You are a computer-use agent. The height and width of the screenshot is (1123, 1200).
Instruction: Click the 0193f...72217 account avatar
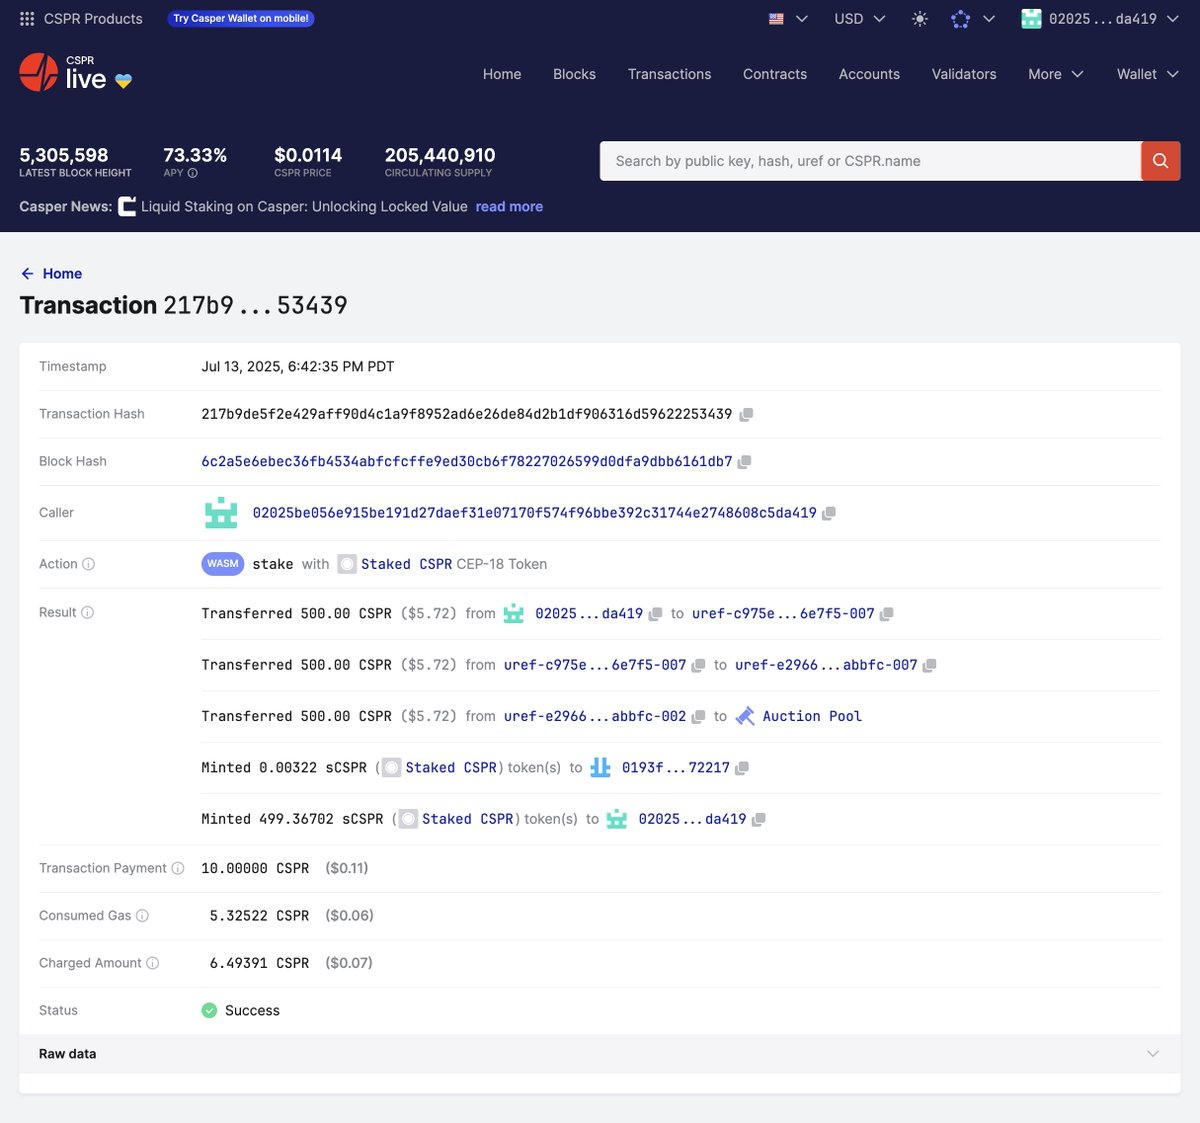600,767
